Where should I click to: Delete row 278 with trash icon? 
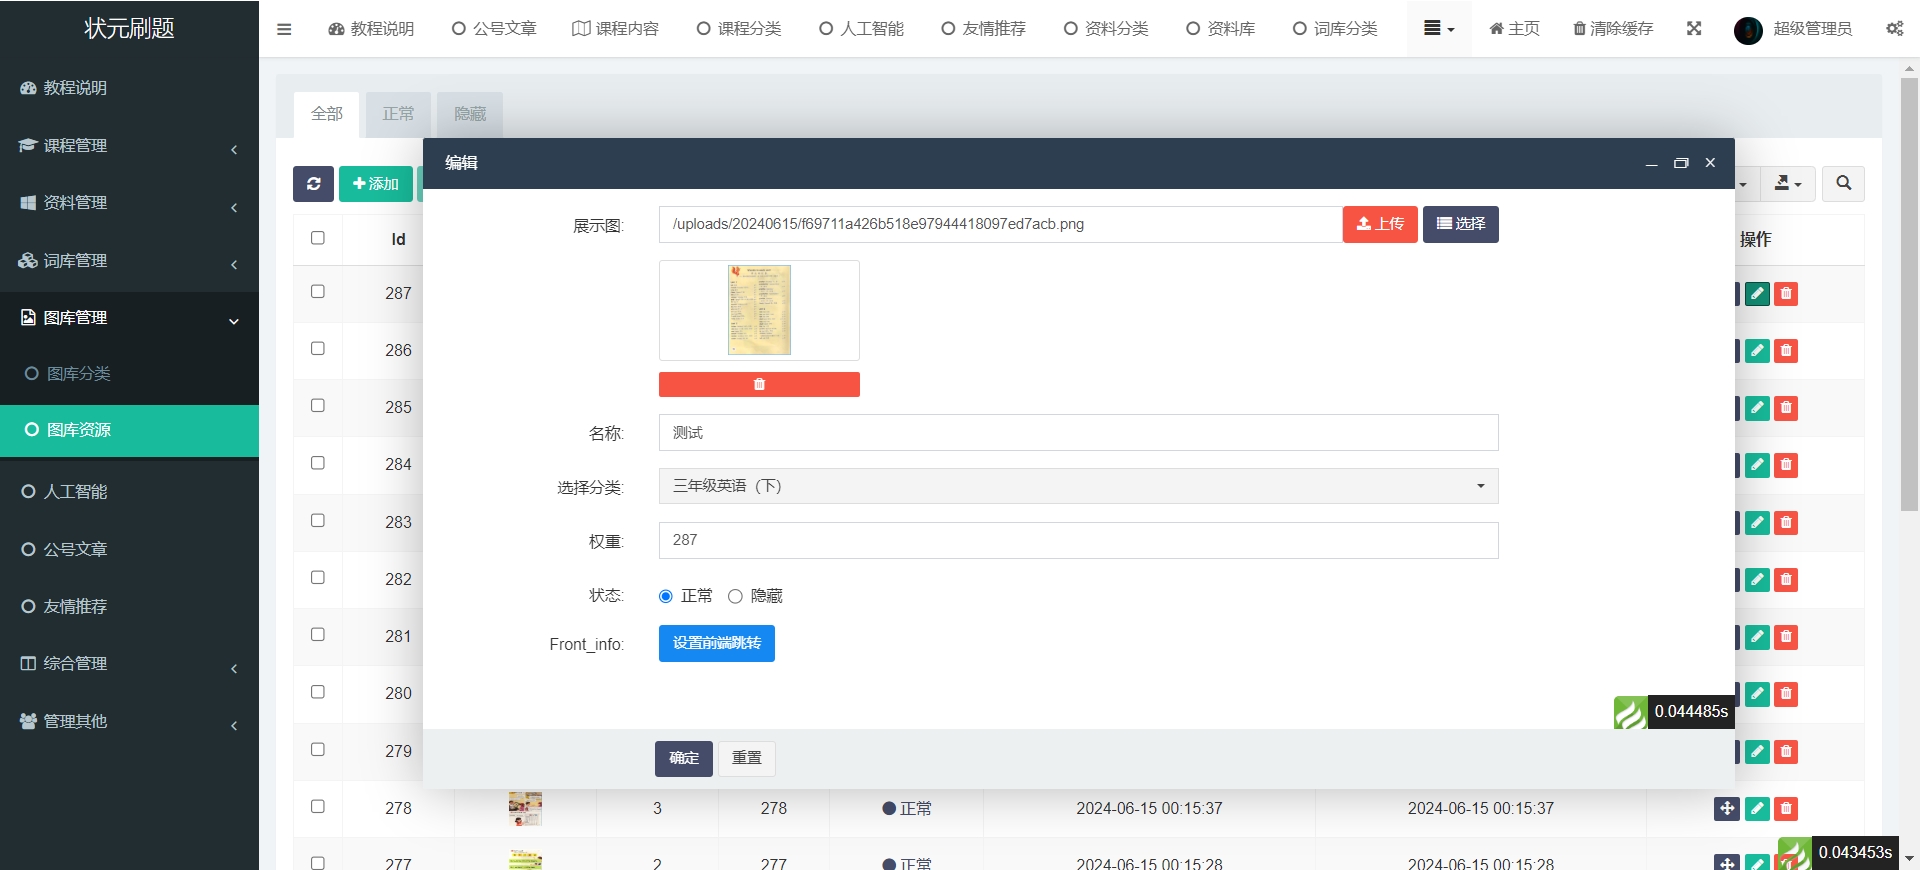point(1786,809)
